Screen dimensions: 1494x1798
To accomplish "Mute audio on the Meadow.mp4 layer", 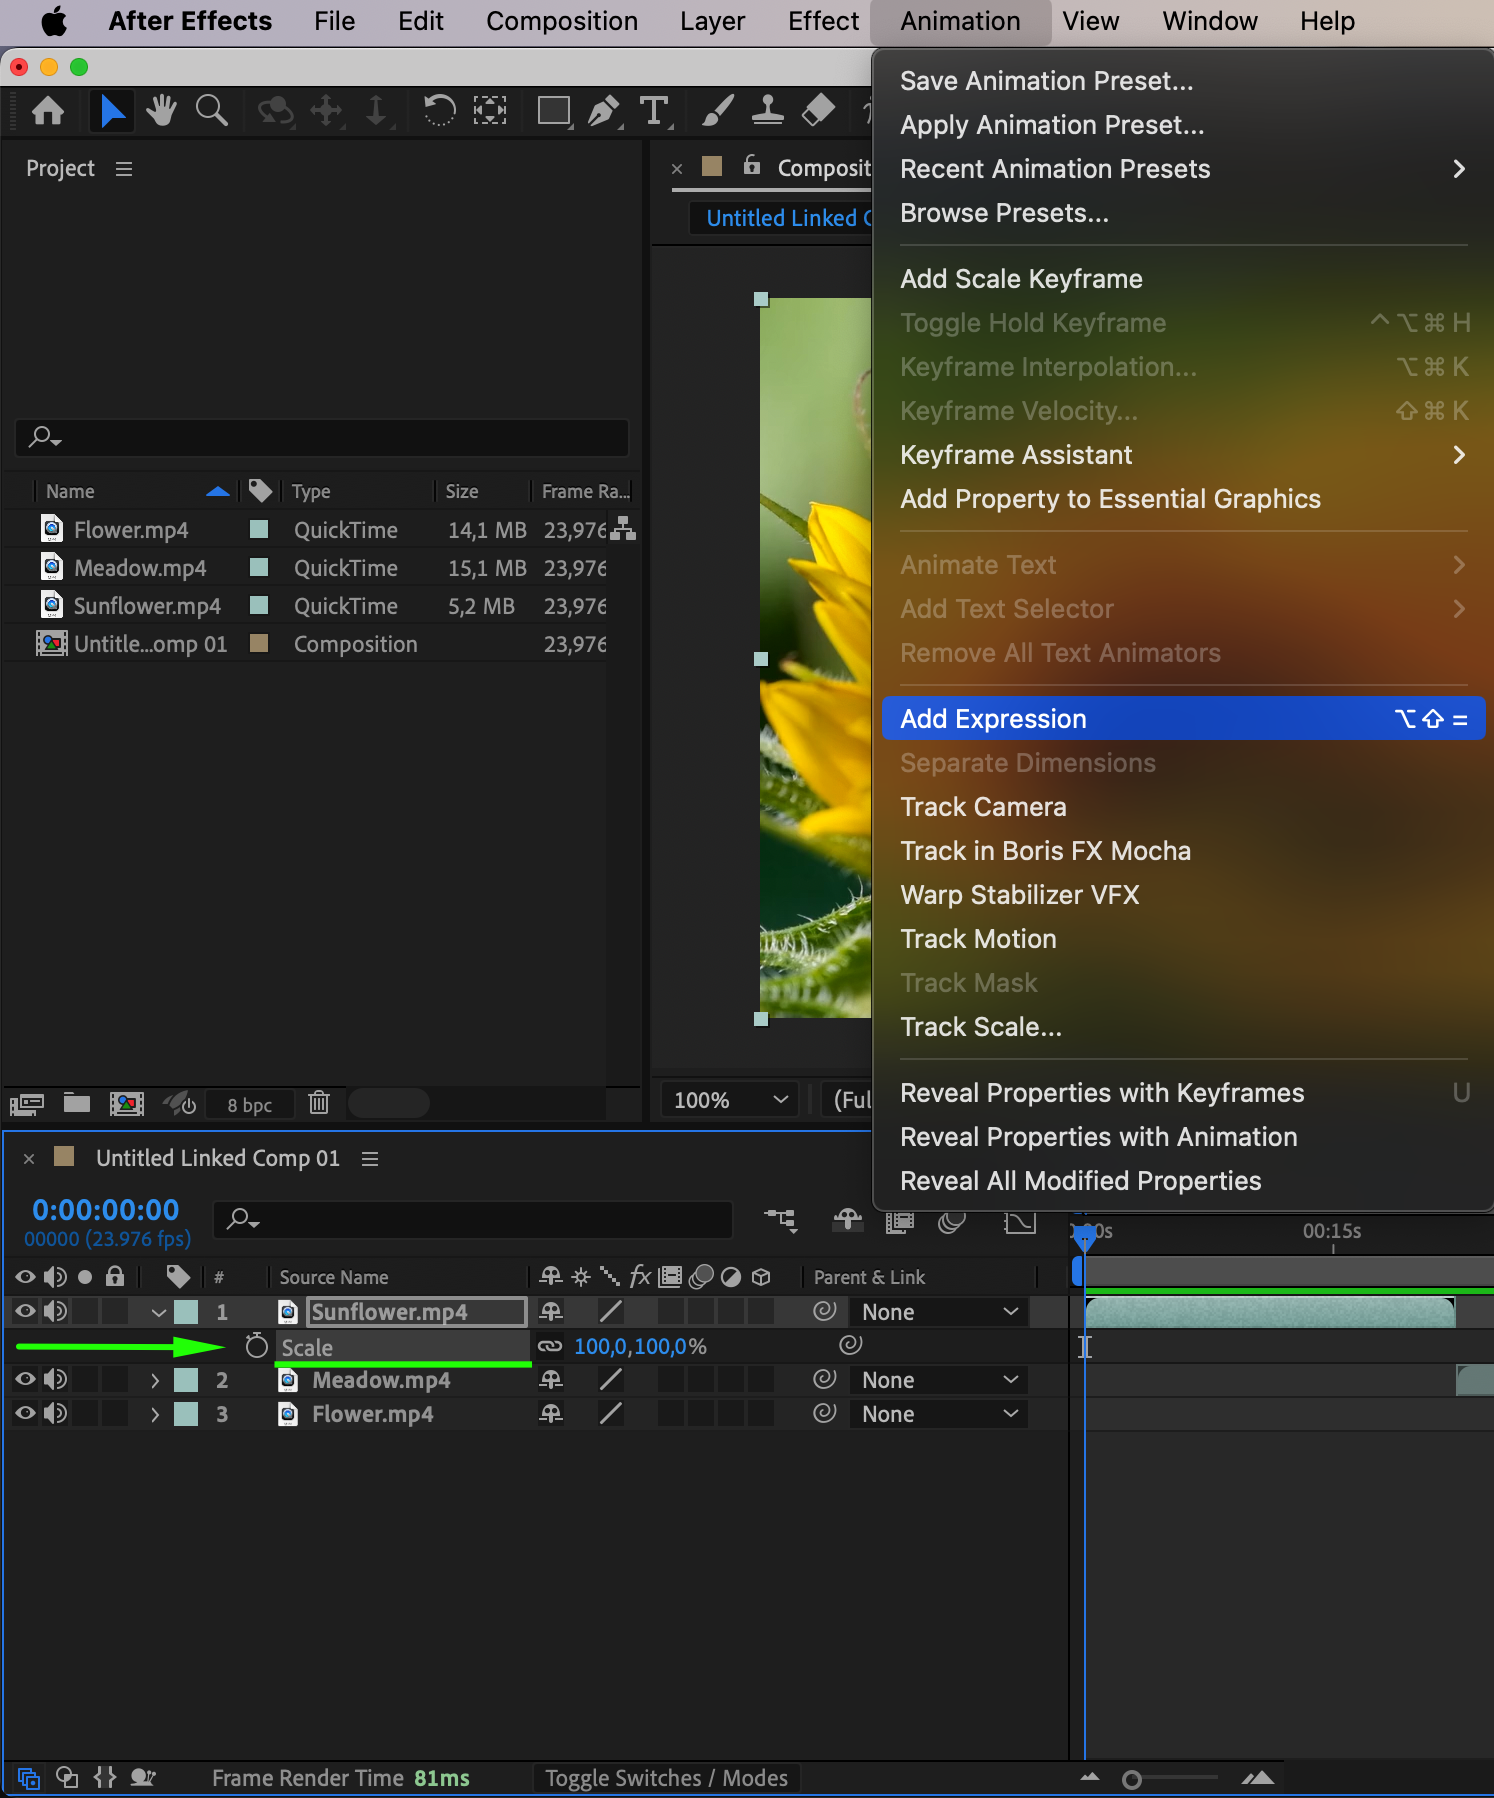I will coord(55,1380).
